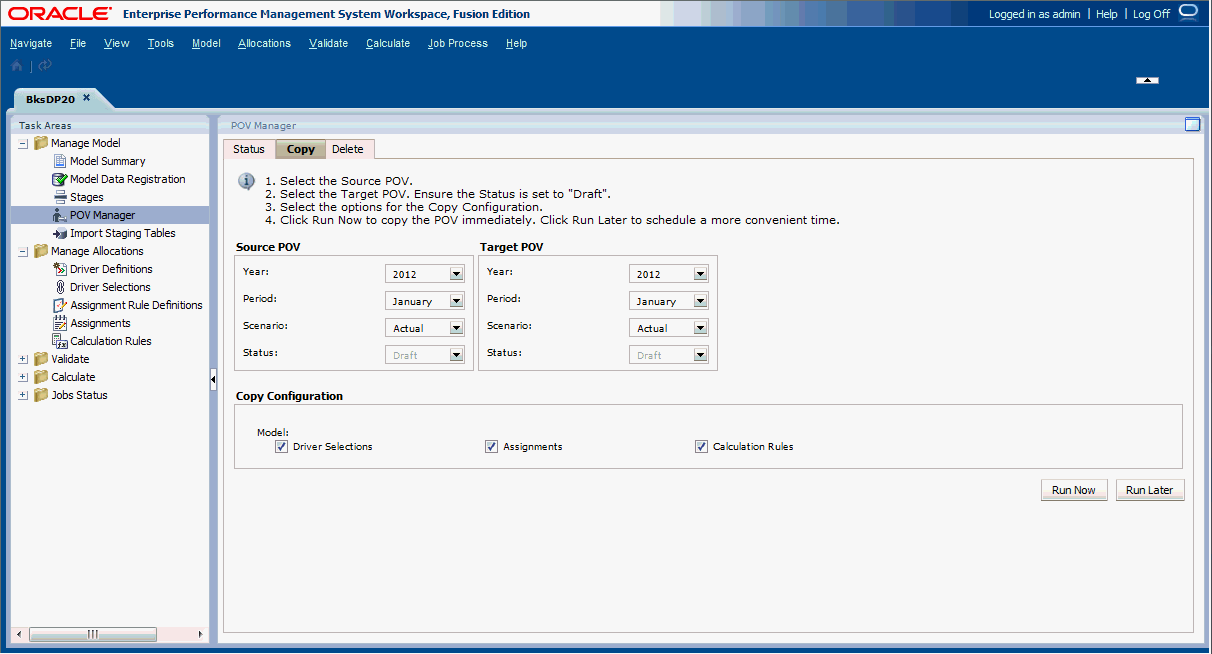Click the right arrow of Task Areas scrollbar
This screenshot has width=1212, height=654.
click(x=200, y=634)
